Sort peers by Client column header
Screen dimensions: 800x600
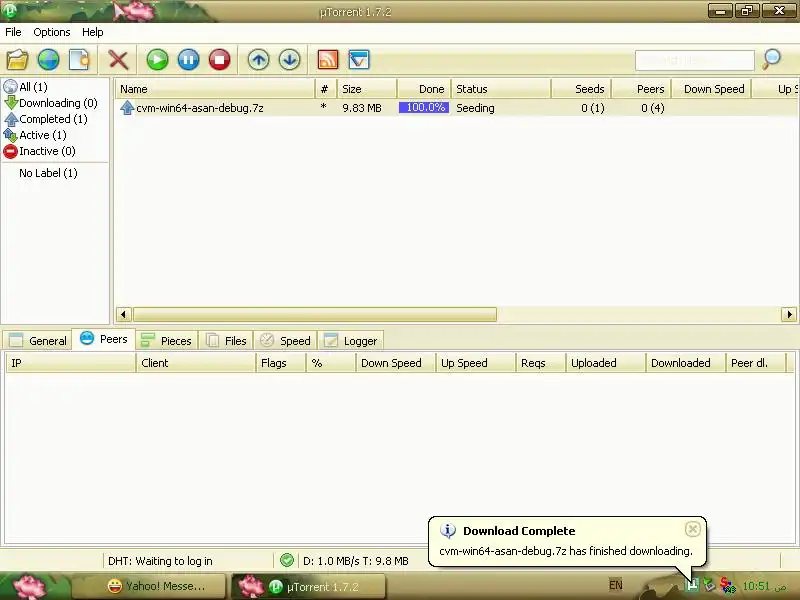point(195,363)
